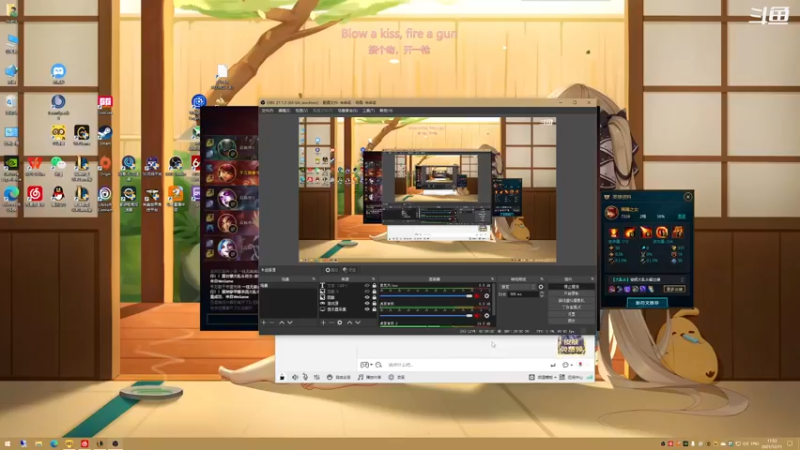Add a new source in OBS

pos(323,322)
